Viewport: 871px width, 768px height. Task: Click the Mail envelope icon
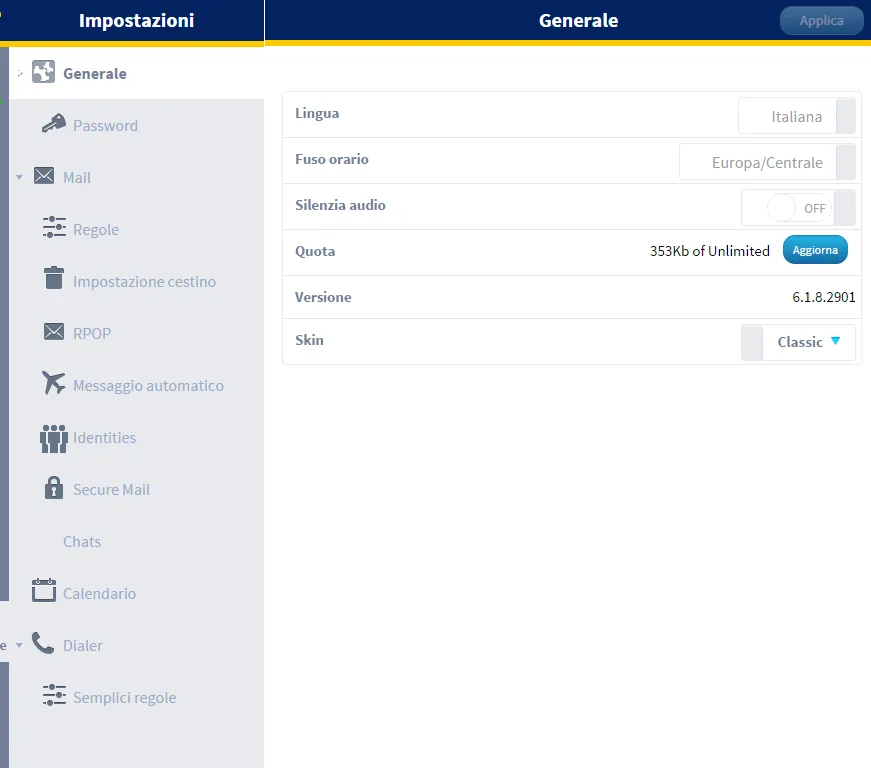pos(43,176)
